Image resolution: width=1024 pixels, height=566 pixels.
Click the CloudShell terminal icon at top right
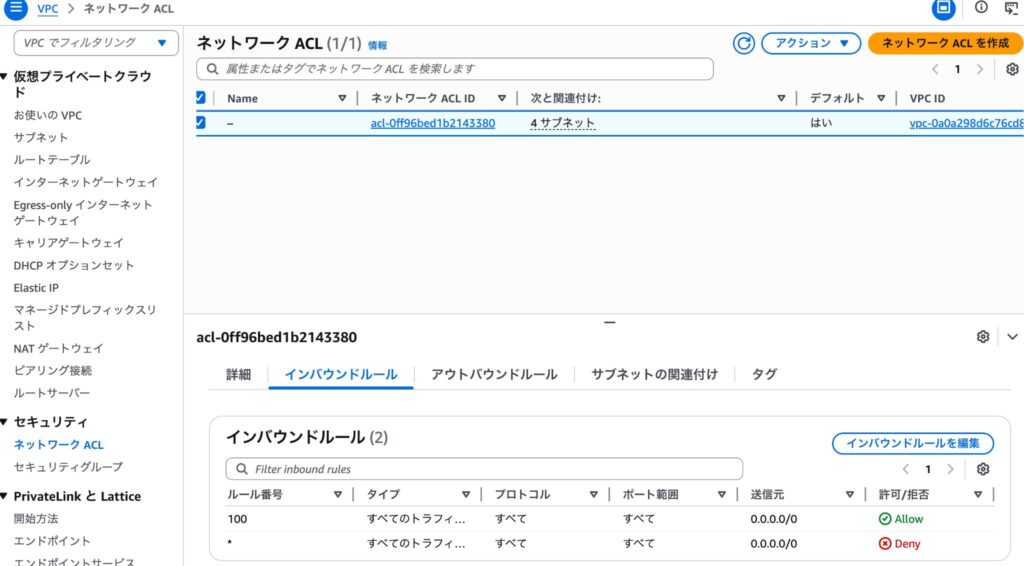point(1011,8)
